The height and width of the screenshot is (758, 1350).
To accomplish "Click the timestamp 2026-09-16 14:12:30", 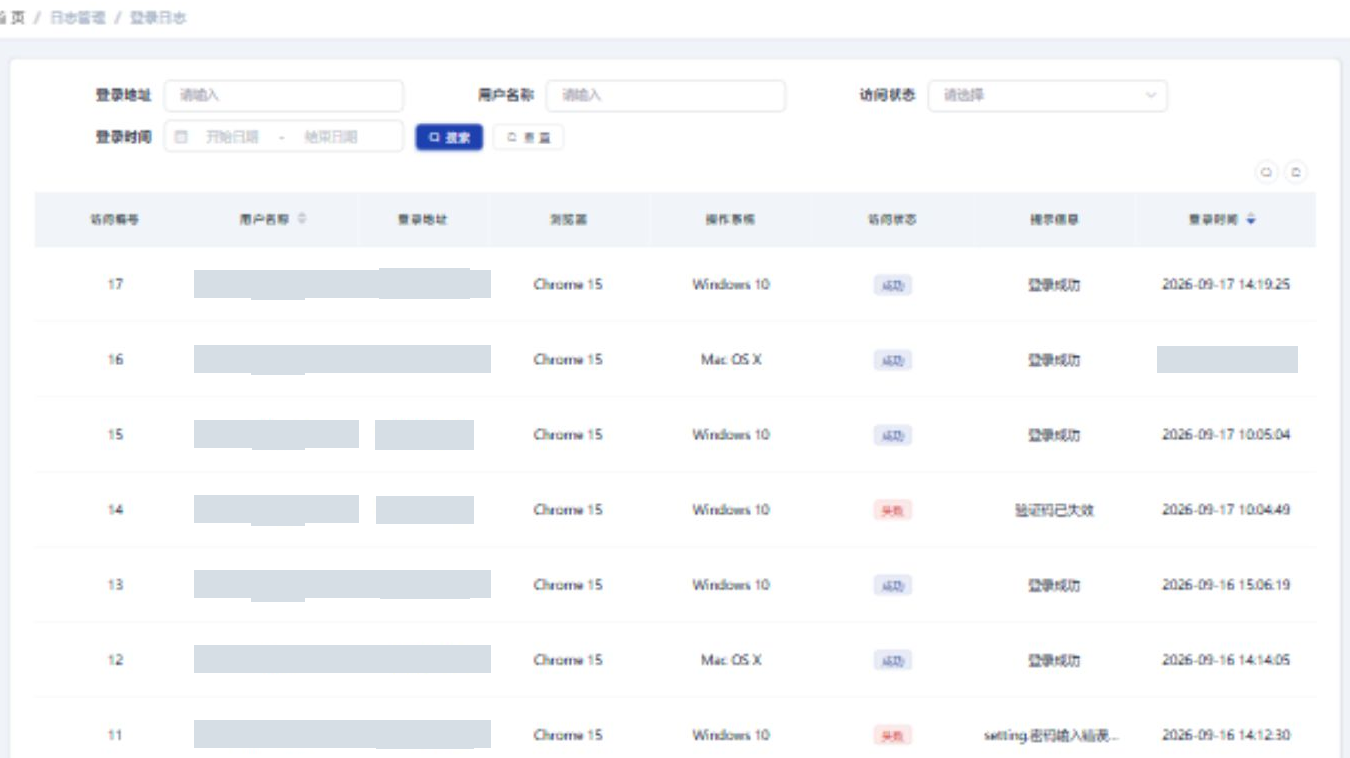I will 1226,735.
